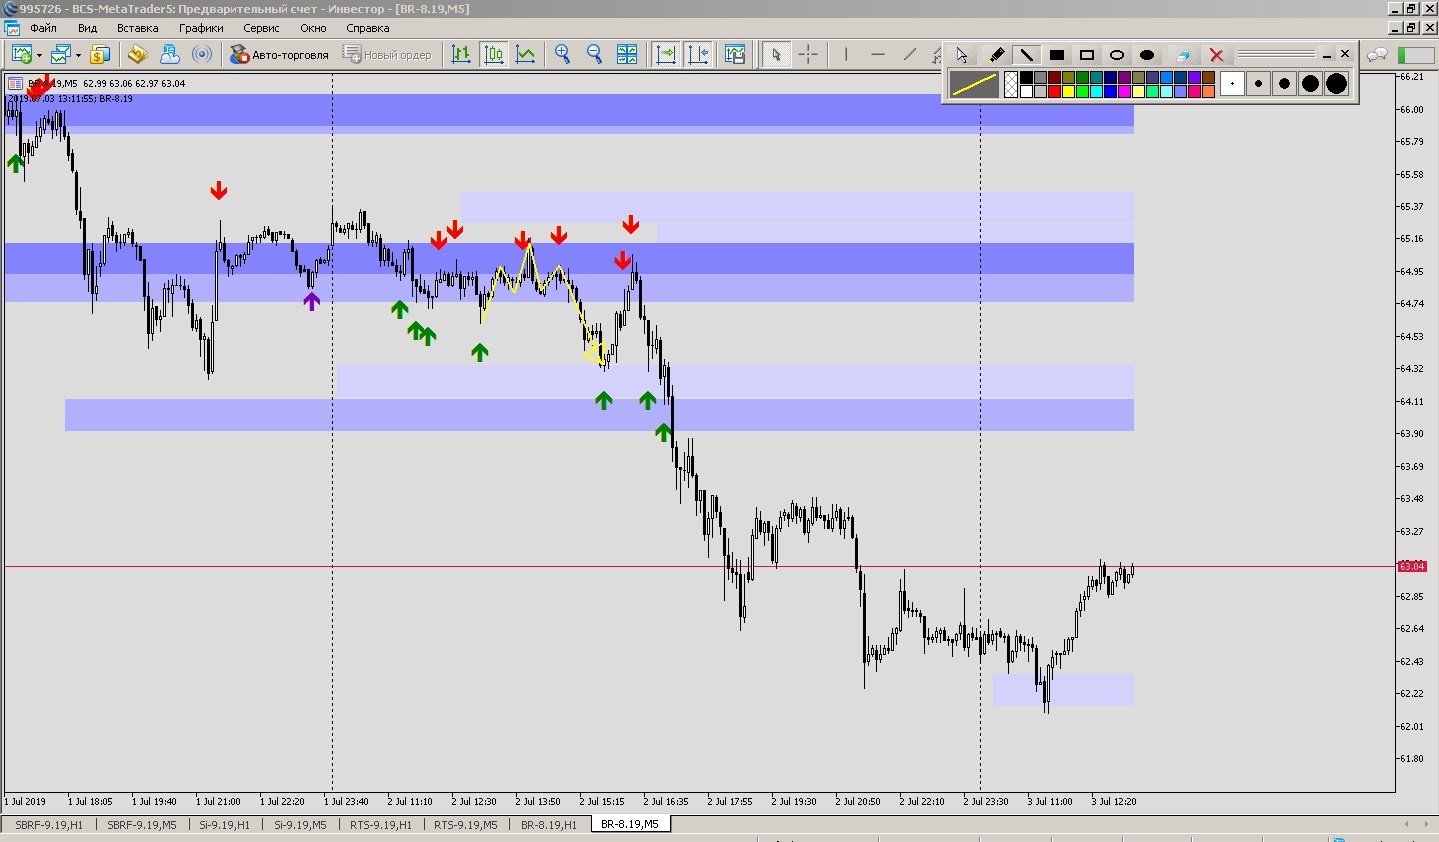
Task: Open the Вид menu
Action: (87, 28)
